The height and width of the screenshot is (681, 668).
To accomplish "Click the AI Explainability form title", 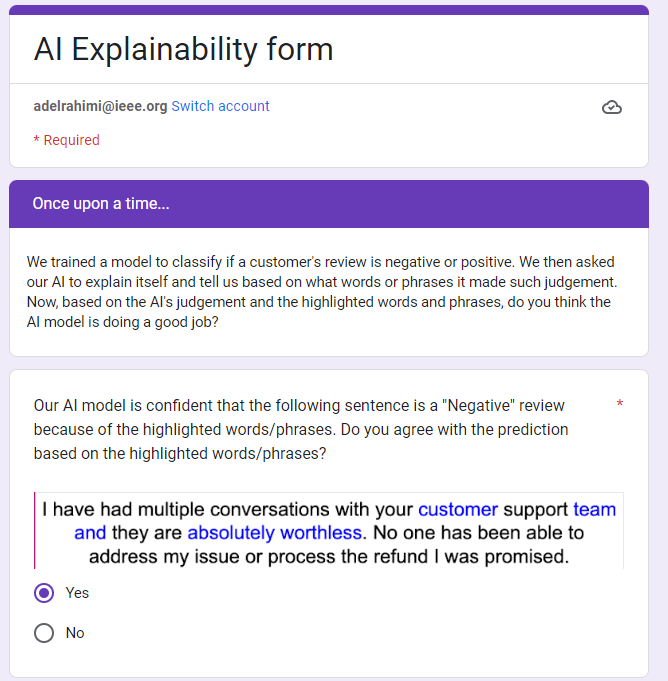I will click(183, 49).
